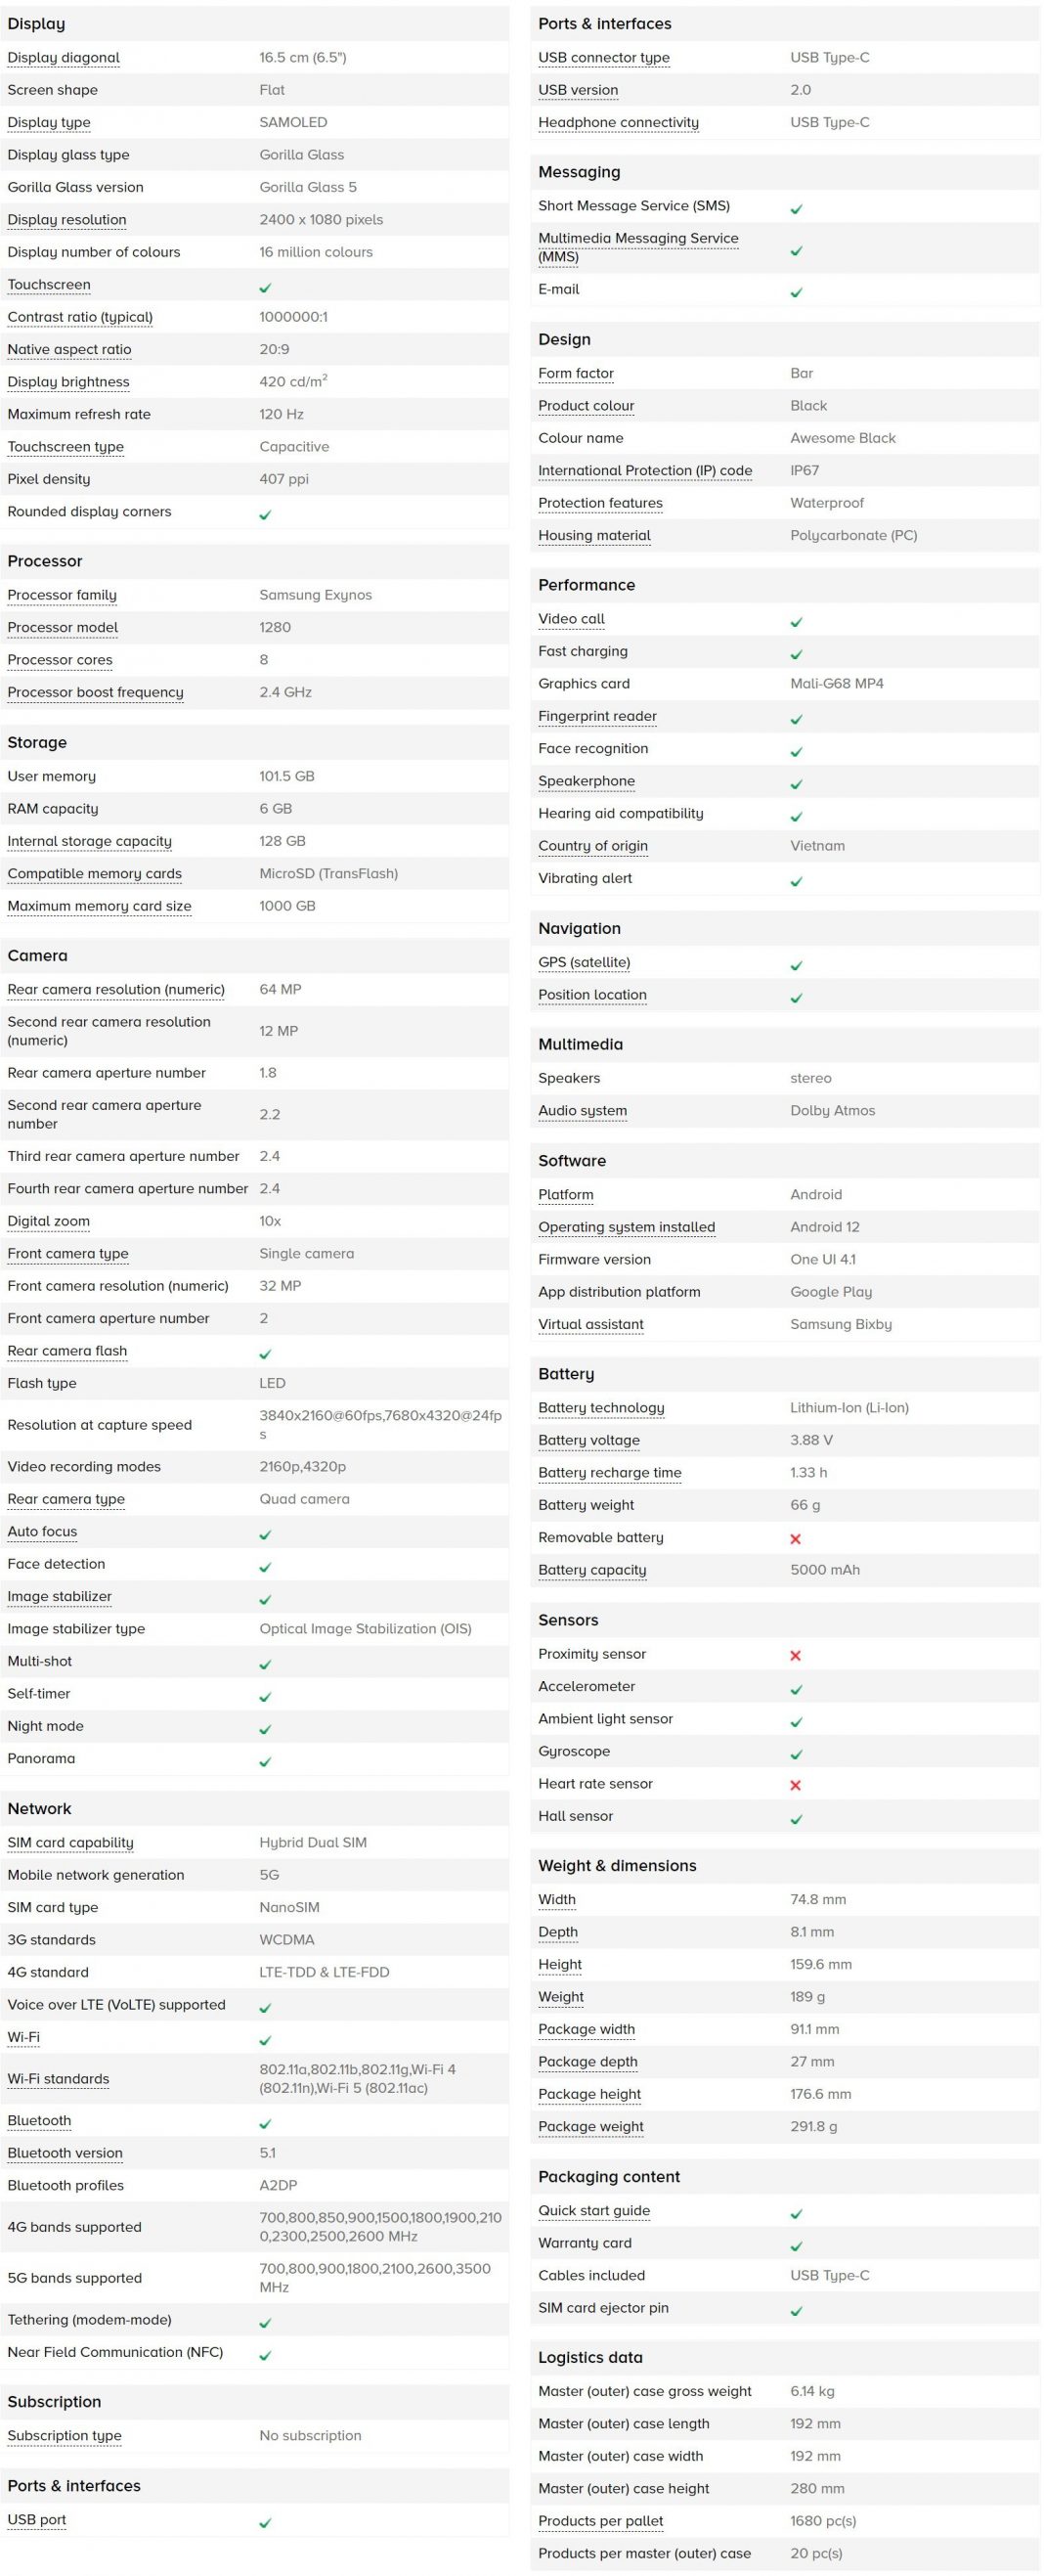The width and height of the screenshot is (1044, 2576).
Task: Click the Weight & dimensions section heading
Action: click(x=617, y=1866)
